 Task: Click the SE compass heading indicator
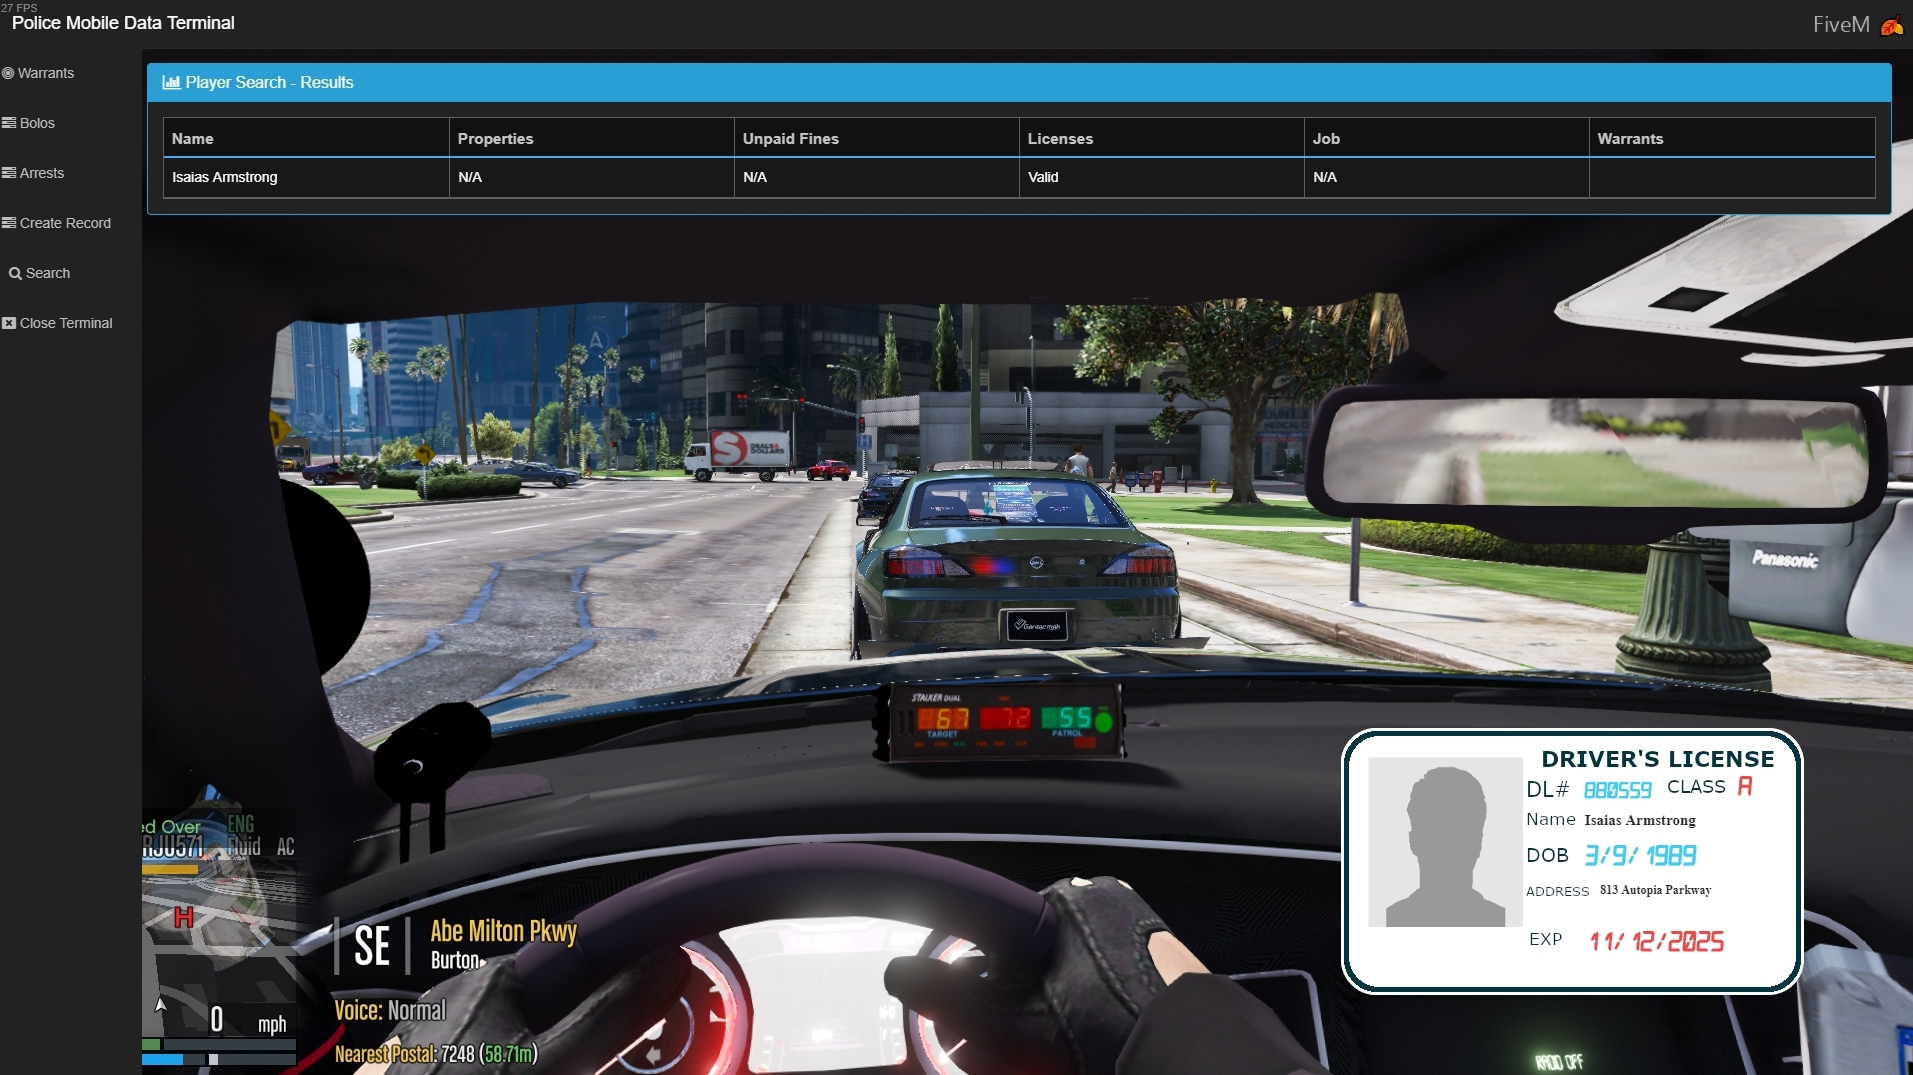point(372,945)
